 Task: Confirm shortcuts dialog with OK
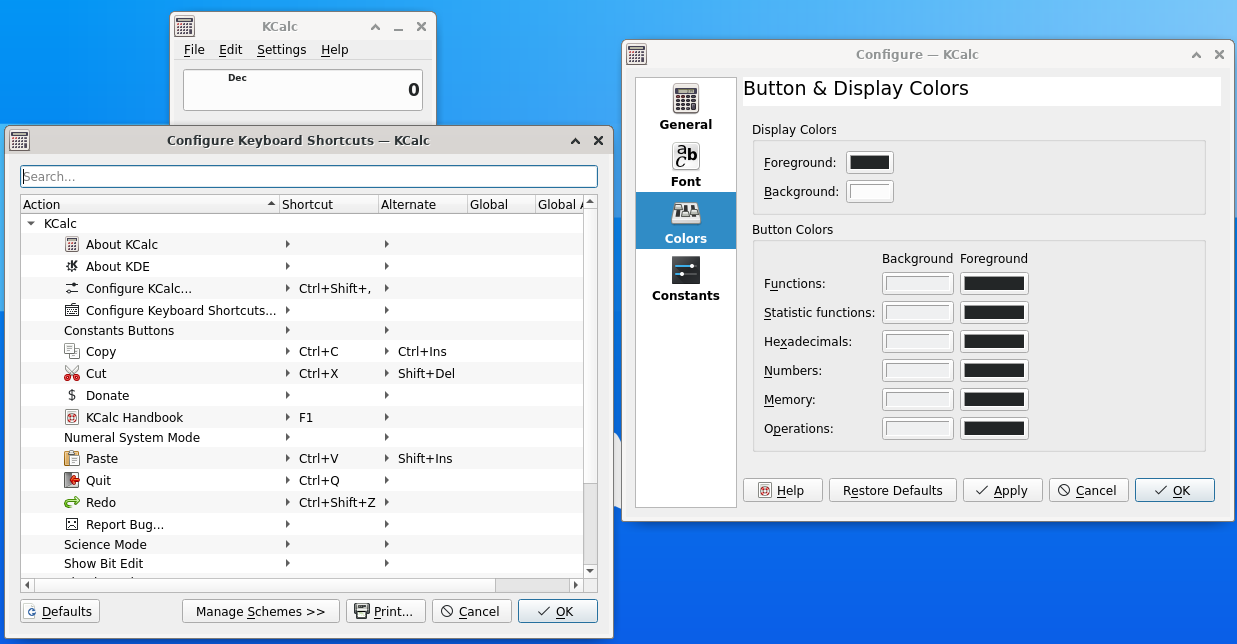558,611
